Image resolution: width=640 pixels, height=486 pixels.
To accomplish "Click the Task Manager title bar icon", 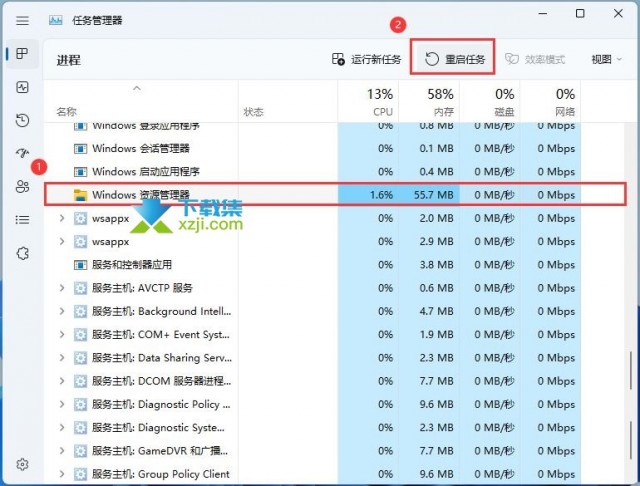I will coord(56,20).
